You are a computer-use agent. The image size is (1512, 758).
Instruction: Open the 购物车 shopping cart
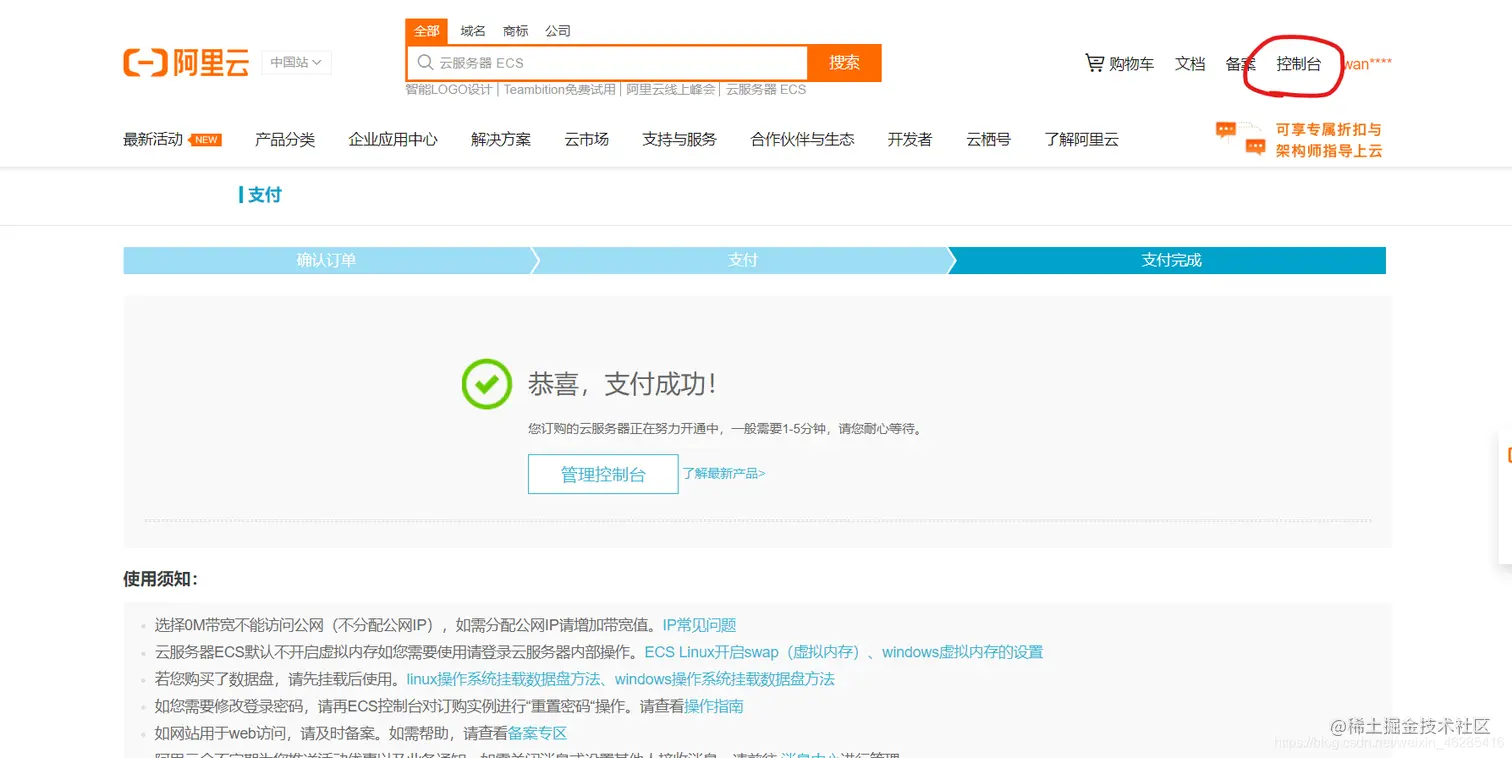click(x=1120, y=63)
